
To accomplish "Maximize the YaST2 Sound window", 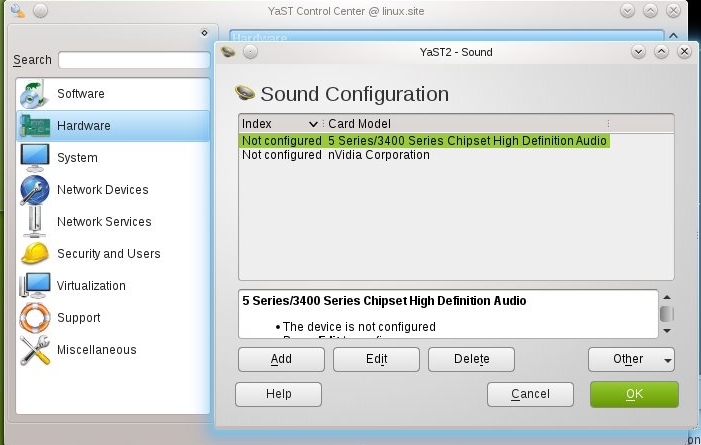I will pos(661,52).
